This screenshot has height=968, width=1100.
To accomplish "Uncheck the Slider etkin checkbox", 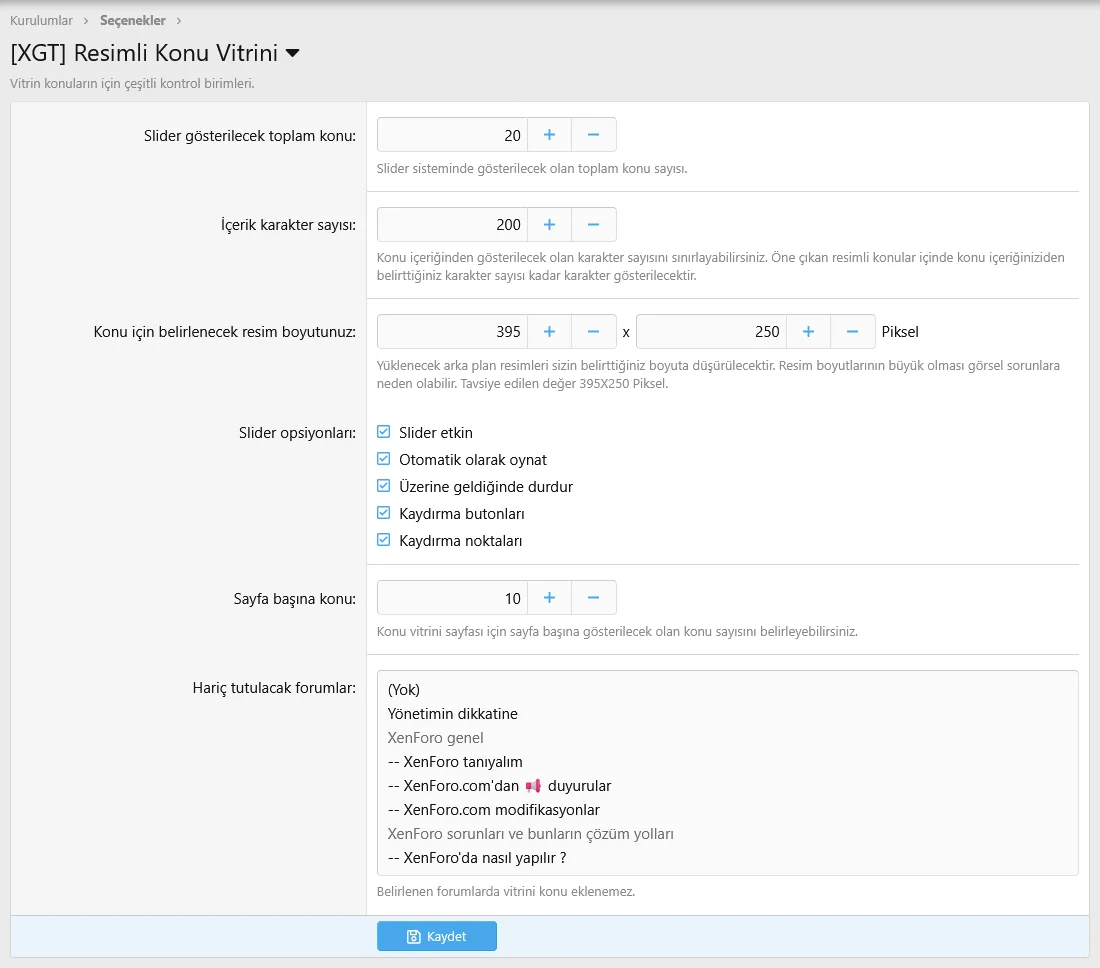I will coord(384,433).
